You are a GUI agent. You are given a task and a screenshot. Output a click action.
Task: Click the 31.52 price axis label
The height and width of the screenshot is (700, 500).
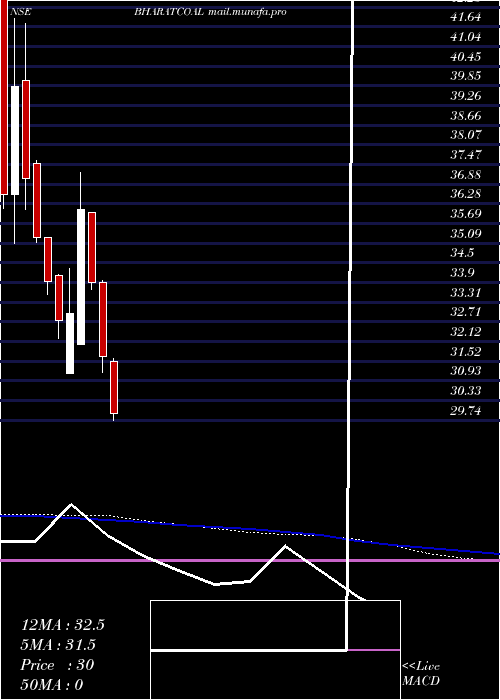pyautogui.click(x=466, y=352)
